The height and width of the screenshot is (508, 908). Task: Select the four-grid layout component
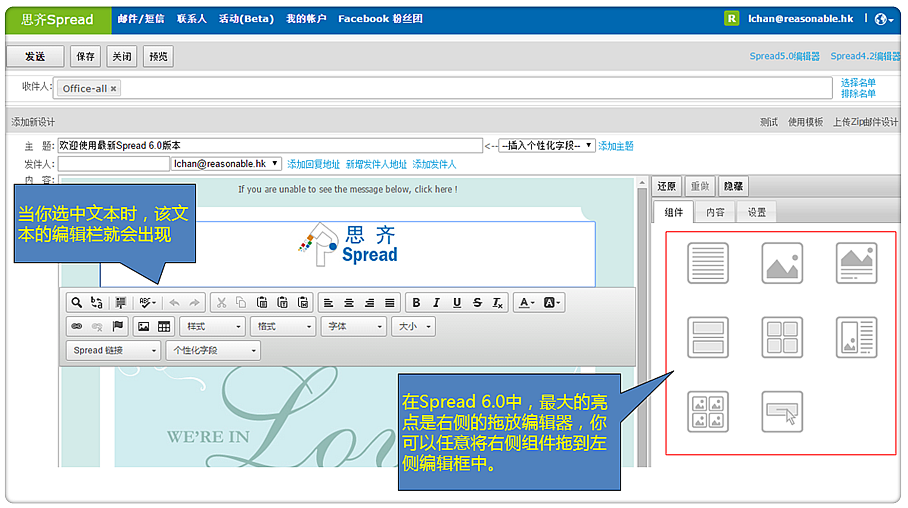coord(782,337)
